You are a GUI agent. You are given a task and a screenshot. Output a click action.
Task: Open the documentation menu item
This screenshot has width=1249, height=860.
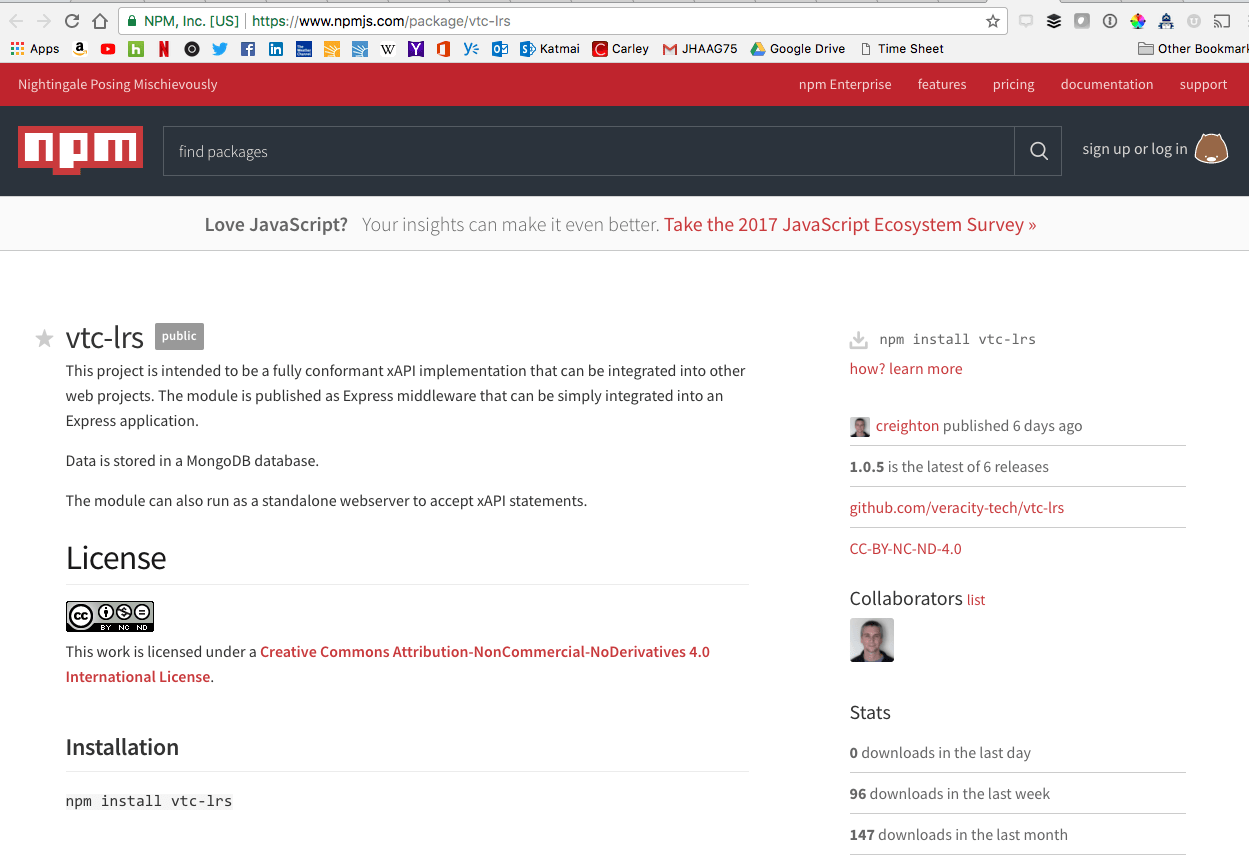point(1107,84)
